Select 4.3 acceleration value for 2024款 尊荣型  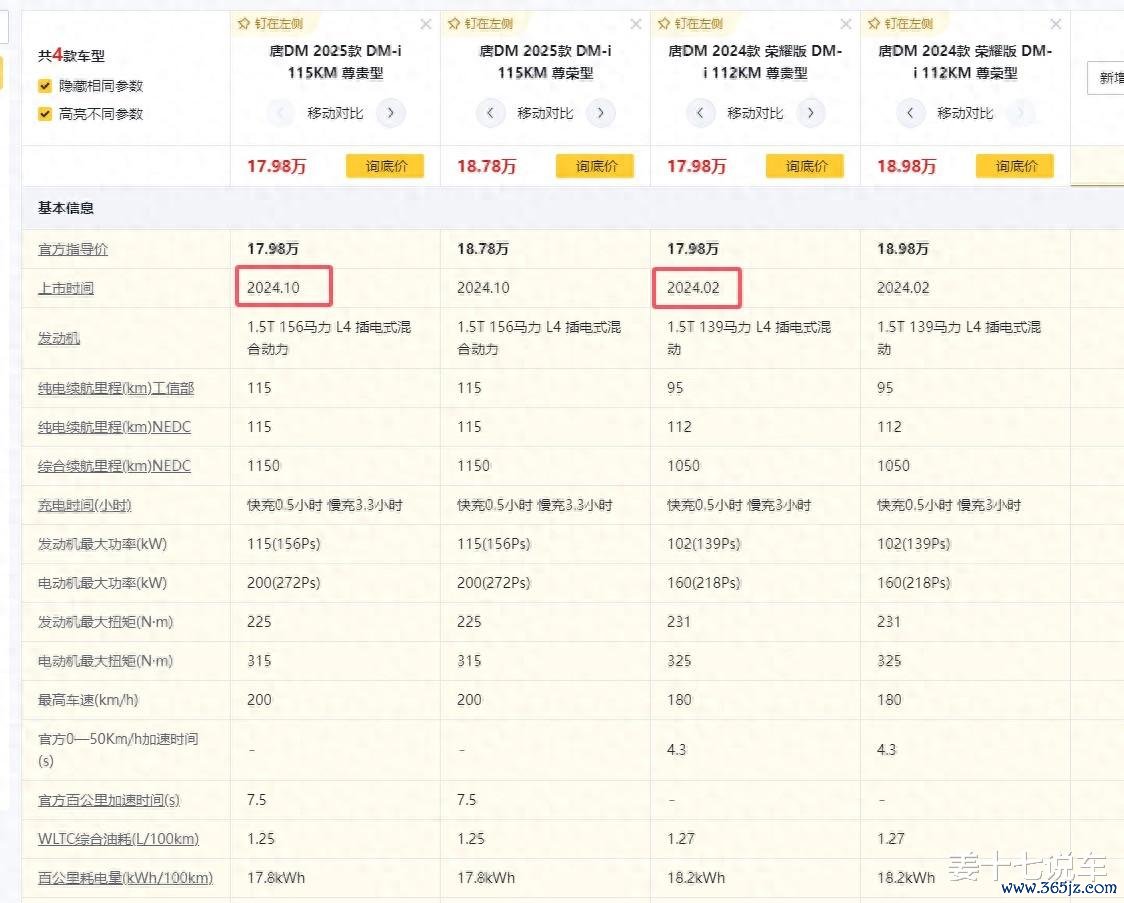click(x=887, y=750)
